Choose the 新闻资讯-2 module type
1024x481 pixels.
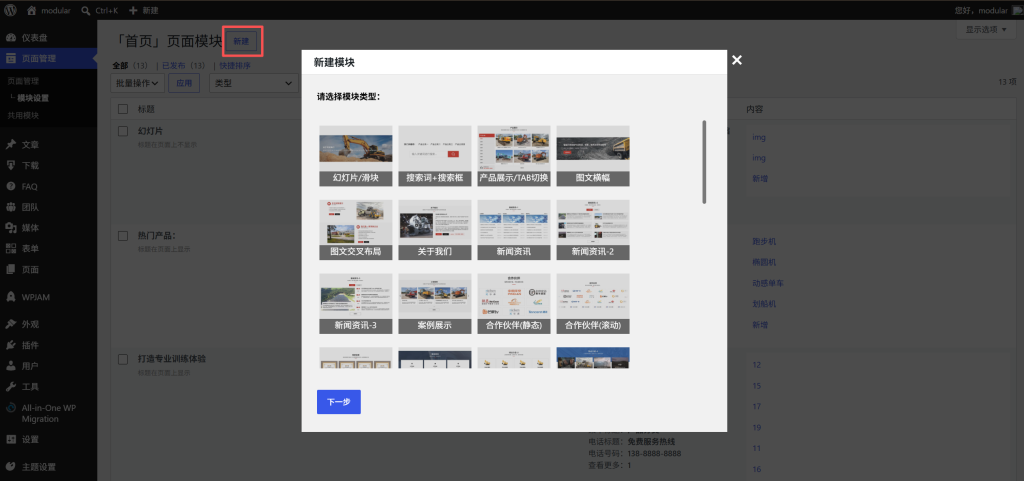point(593,230)
